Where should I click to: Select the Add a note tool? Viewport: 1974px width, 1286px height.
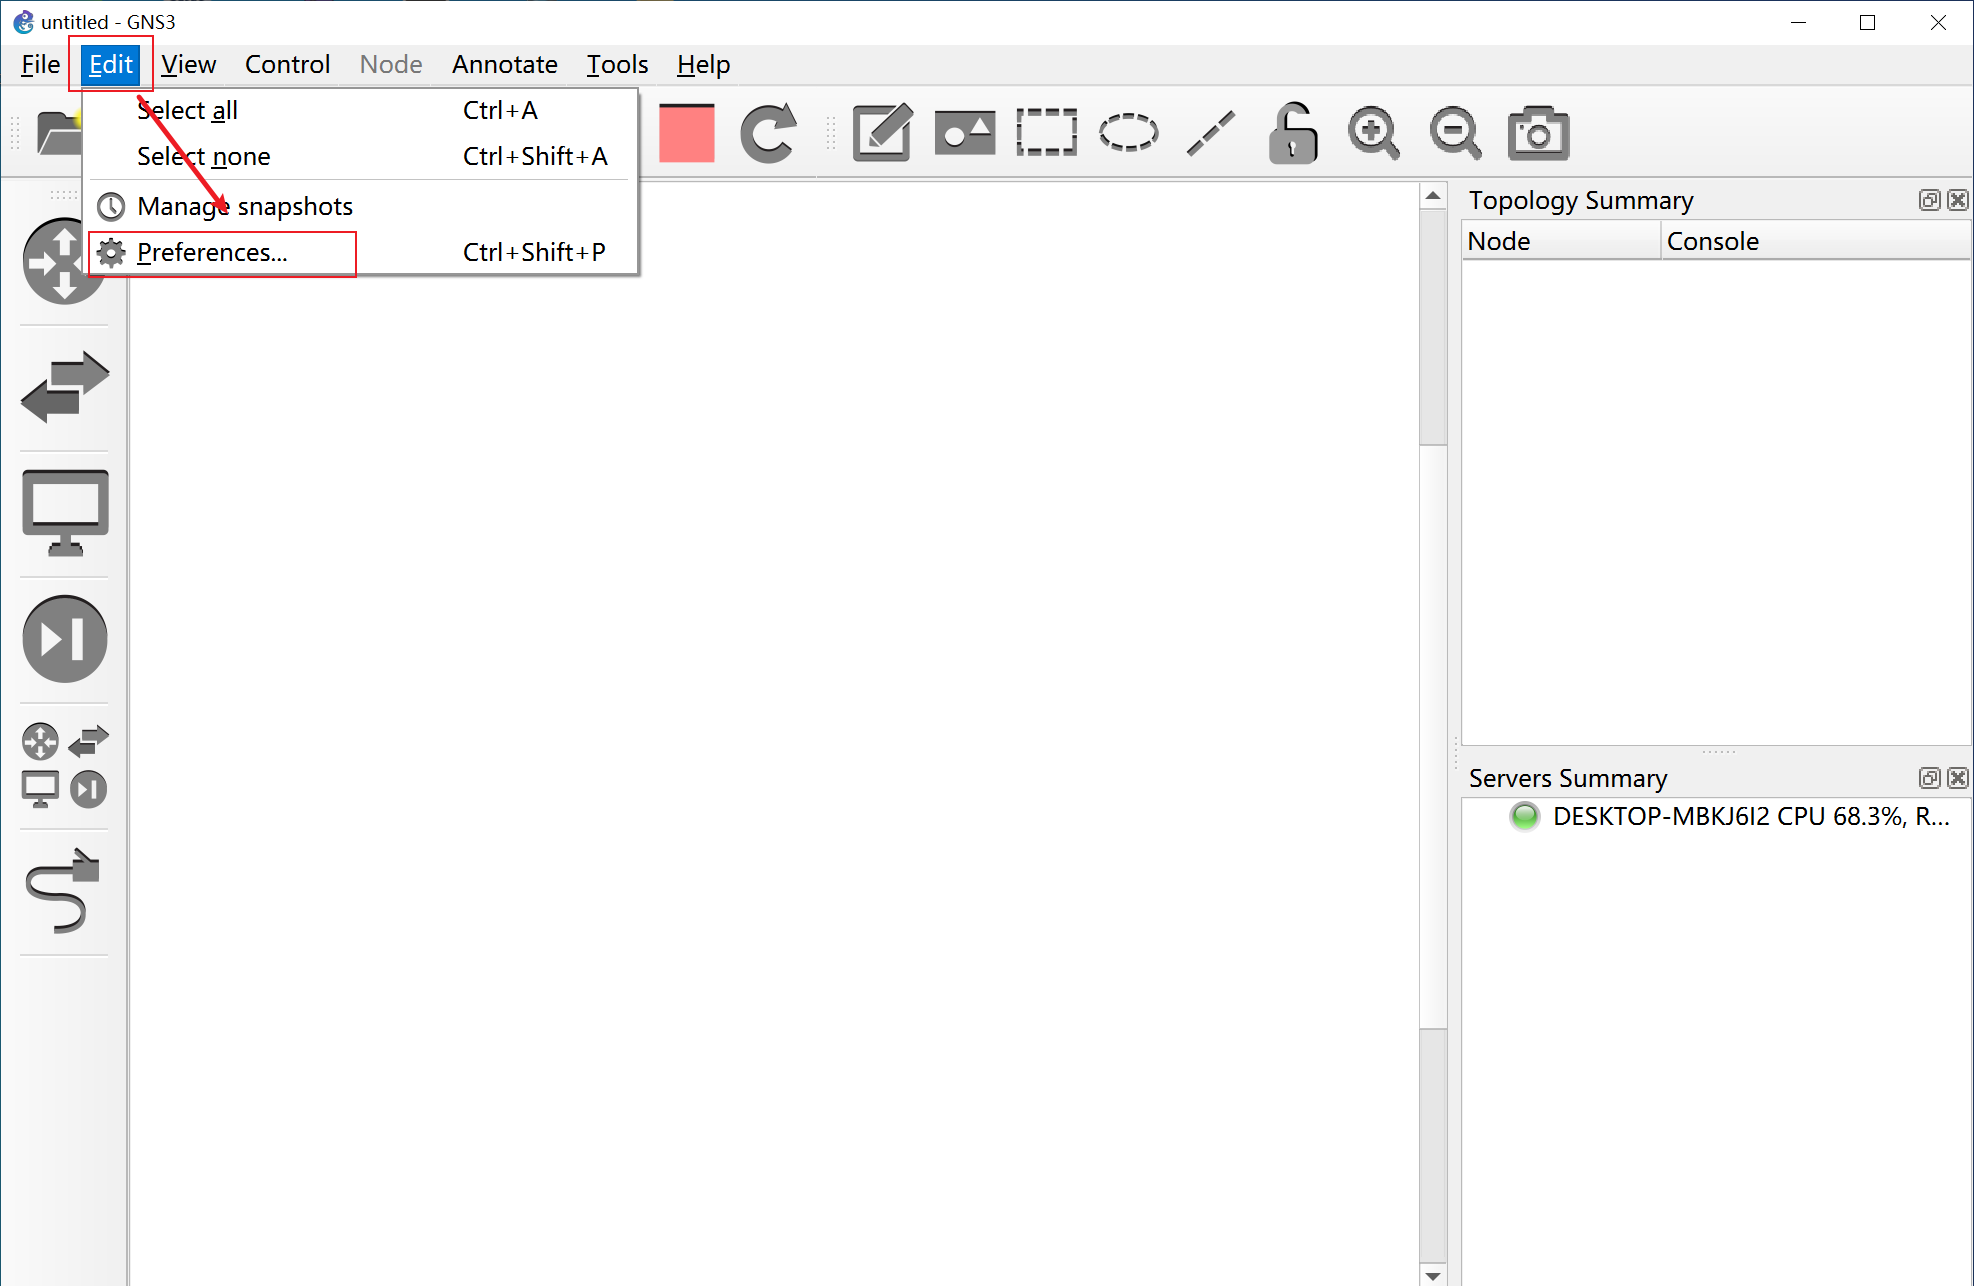pyautogui.click(x=882, y=133)
